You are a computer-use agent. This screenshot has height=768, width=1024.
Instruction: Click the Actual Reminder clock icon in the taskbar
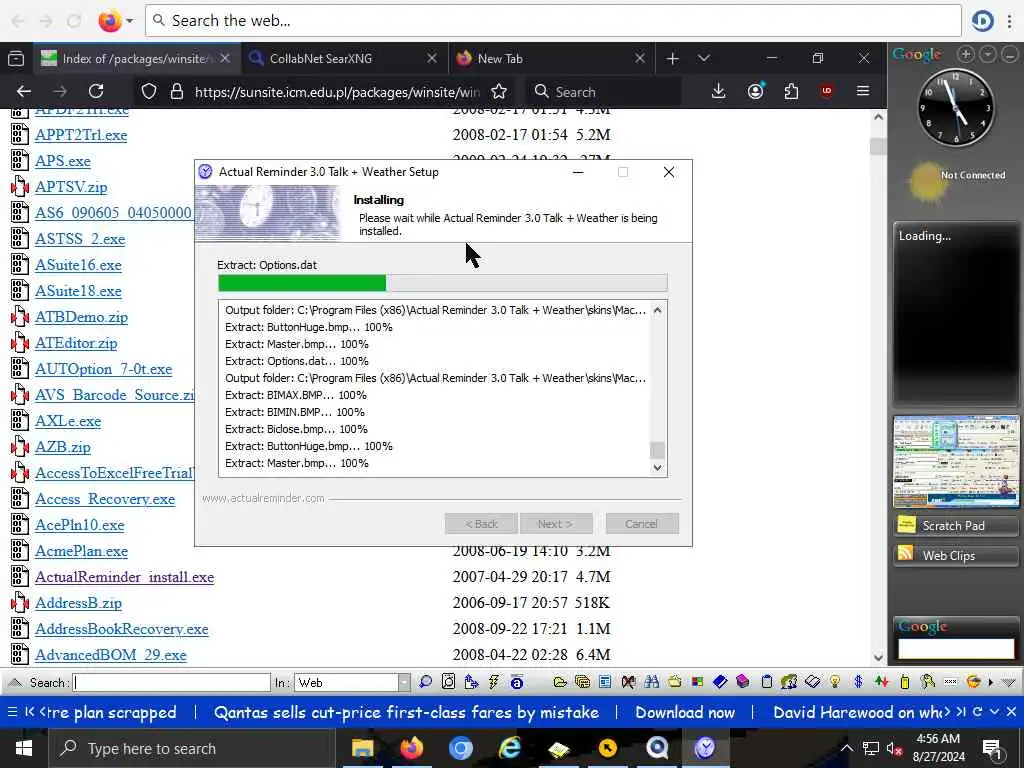pyautogui.click(x=705, y=748)
